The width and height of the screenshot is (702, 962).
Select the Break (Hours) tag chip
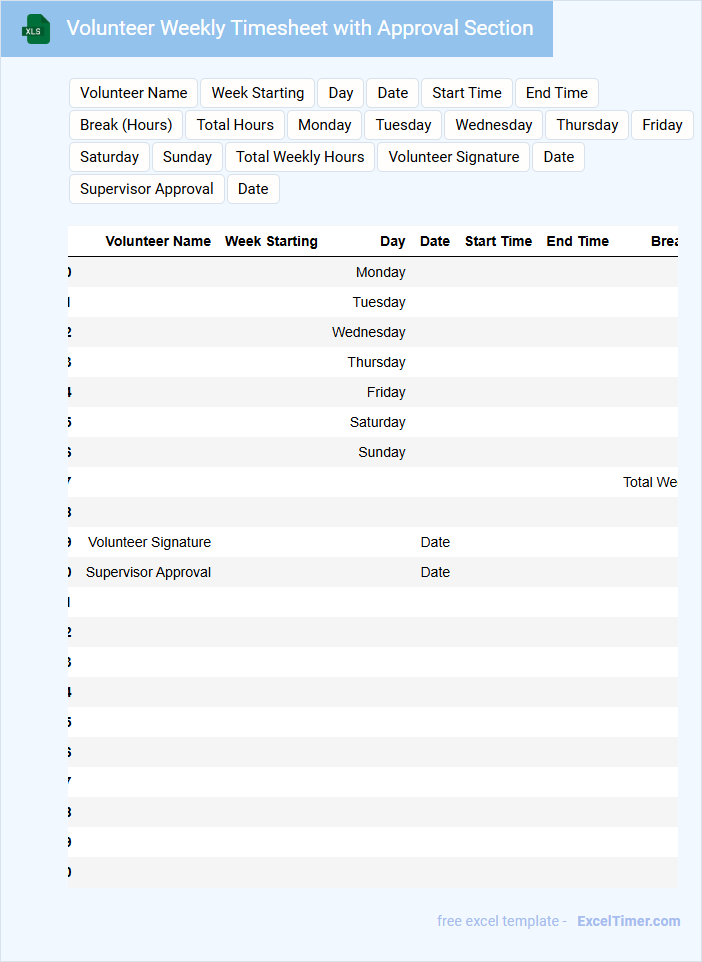pos(126,125)
